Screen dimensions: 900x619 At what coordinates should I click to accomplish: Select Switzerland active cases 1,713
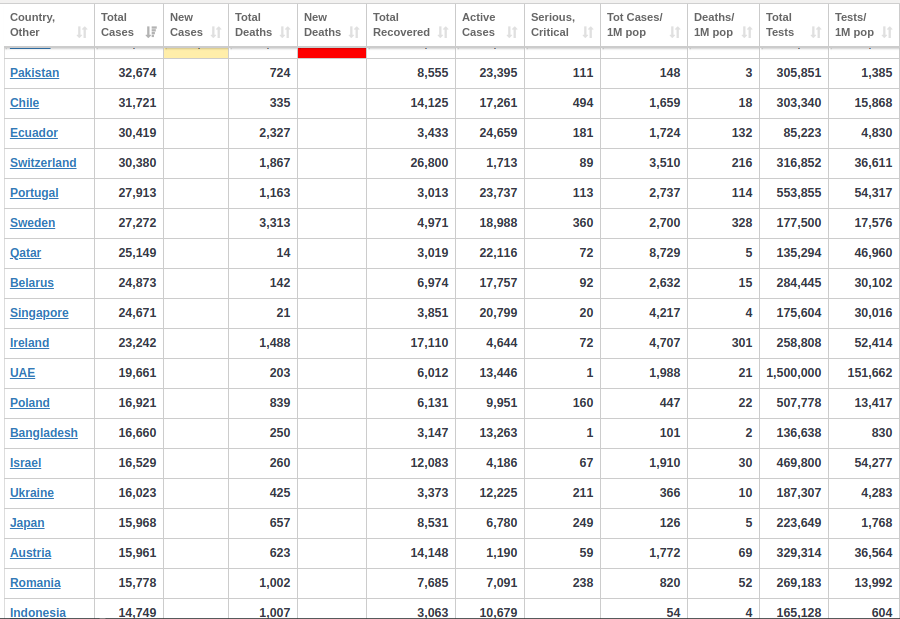pos(502,163)
